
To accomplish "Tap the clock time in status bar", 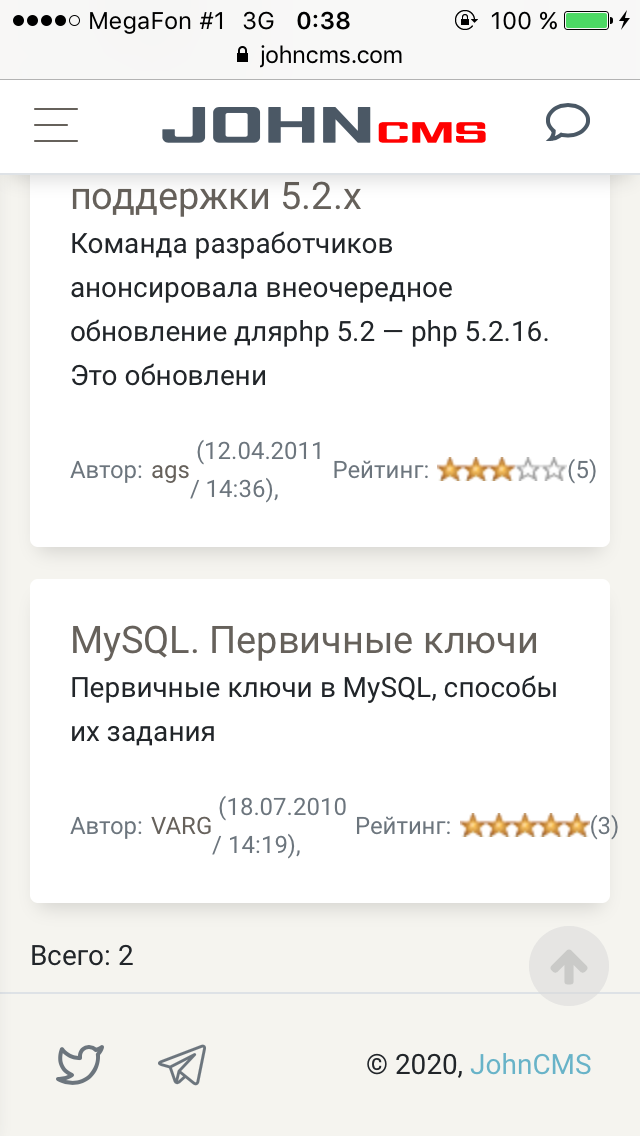I will pos(323,20).
